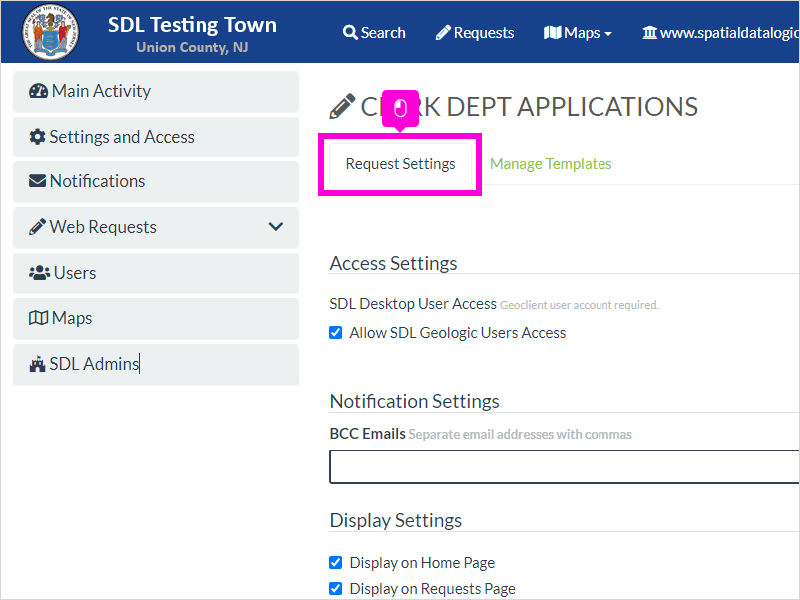Click the people icon of Users
Image resolution: width=800 pixels, height=600 pixels.
[39, 273]
